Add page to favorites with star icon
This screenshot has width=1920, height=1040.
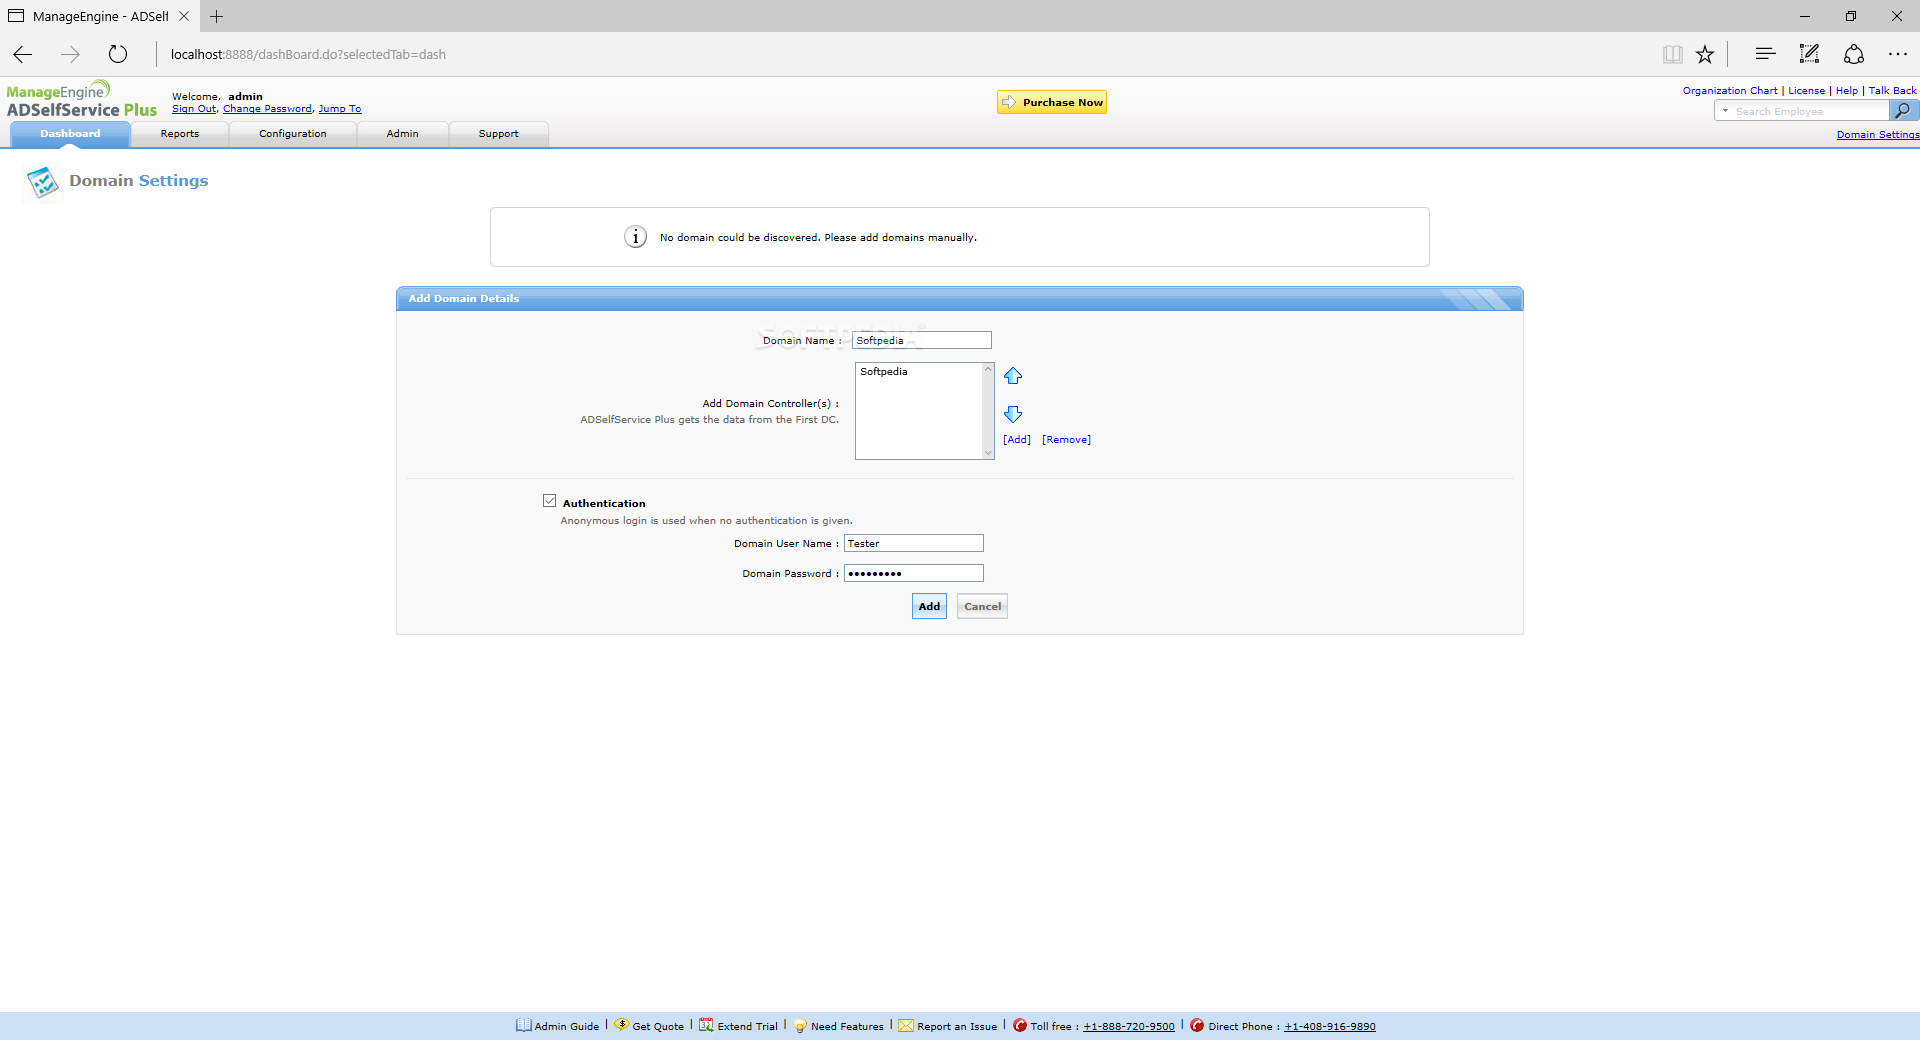pyautogui.click(x=1705, y=54)
